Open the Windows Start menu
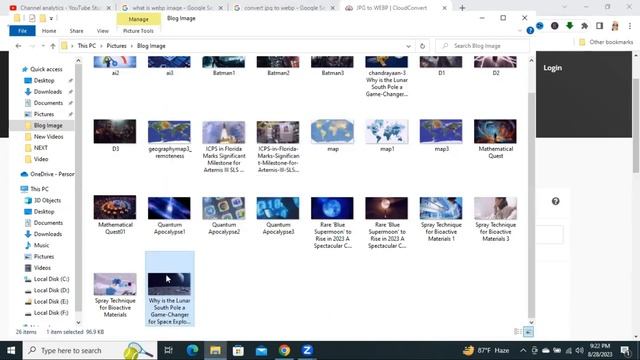Screen dimensions: 640x360 11,350
